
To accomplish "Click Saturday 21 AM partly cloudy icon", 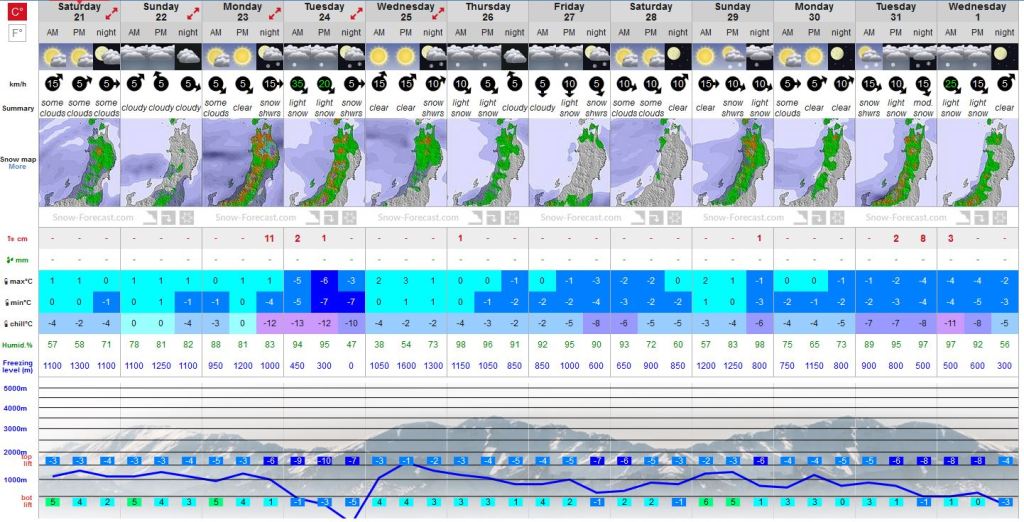I will [x=52, y=56].
